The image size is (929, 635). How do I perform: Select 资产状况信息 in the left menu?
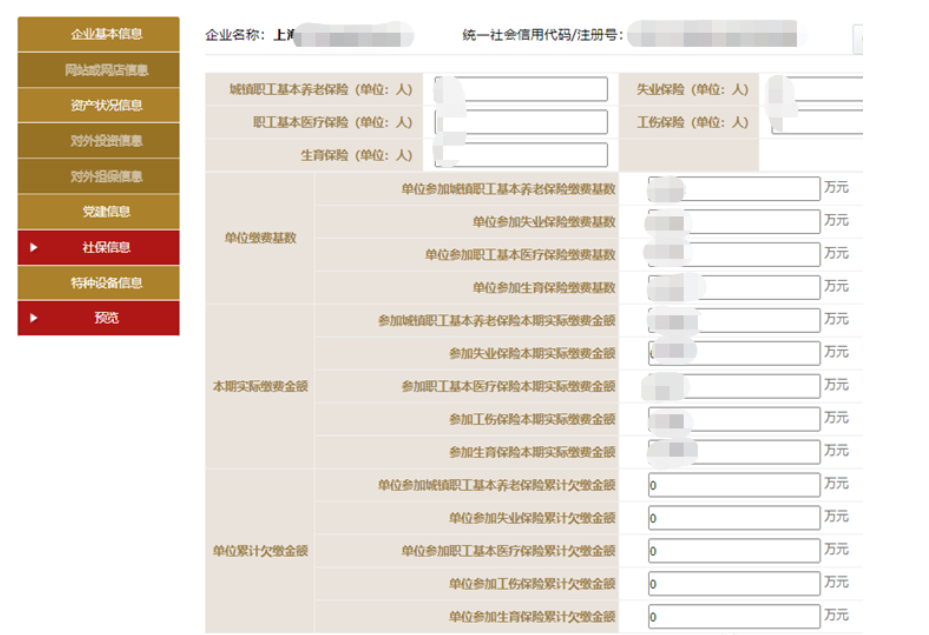coord(98,105)
